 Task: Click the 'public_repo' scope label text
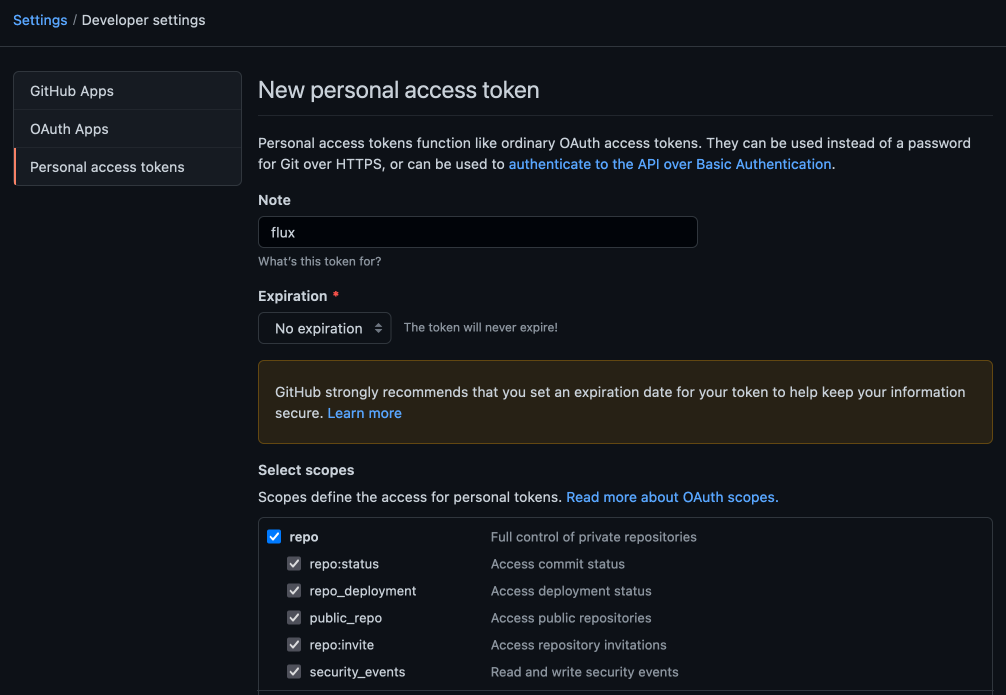345,618
